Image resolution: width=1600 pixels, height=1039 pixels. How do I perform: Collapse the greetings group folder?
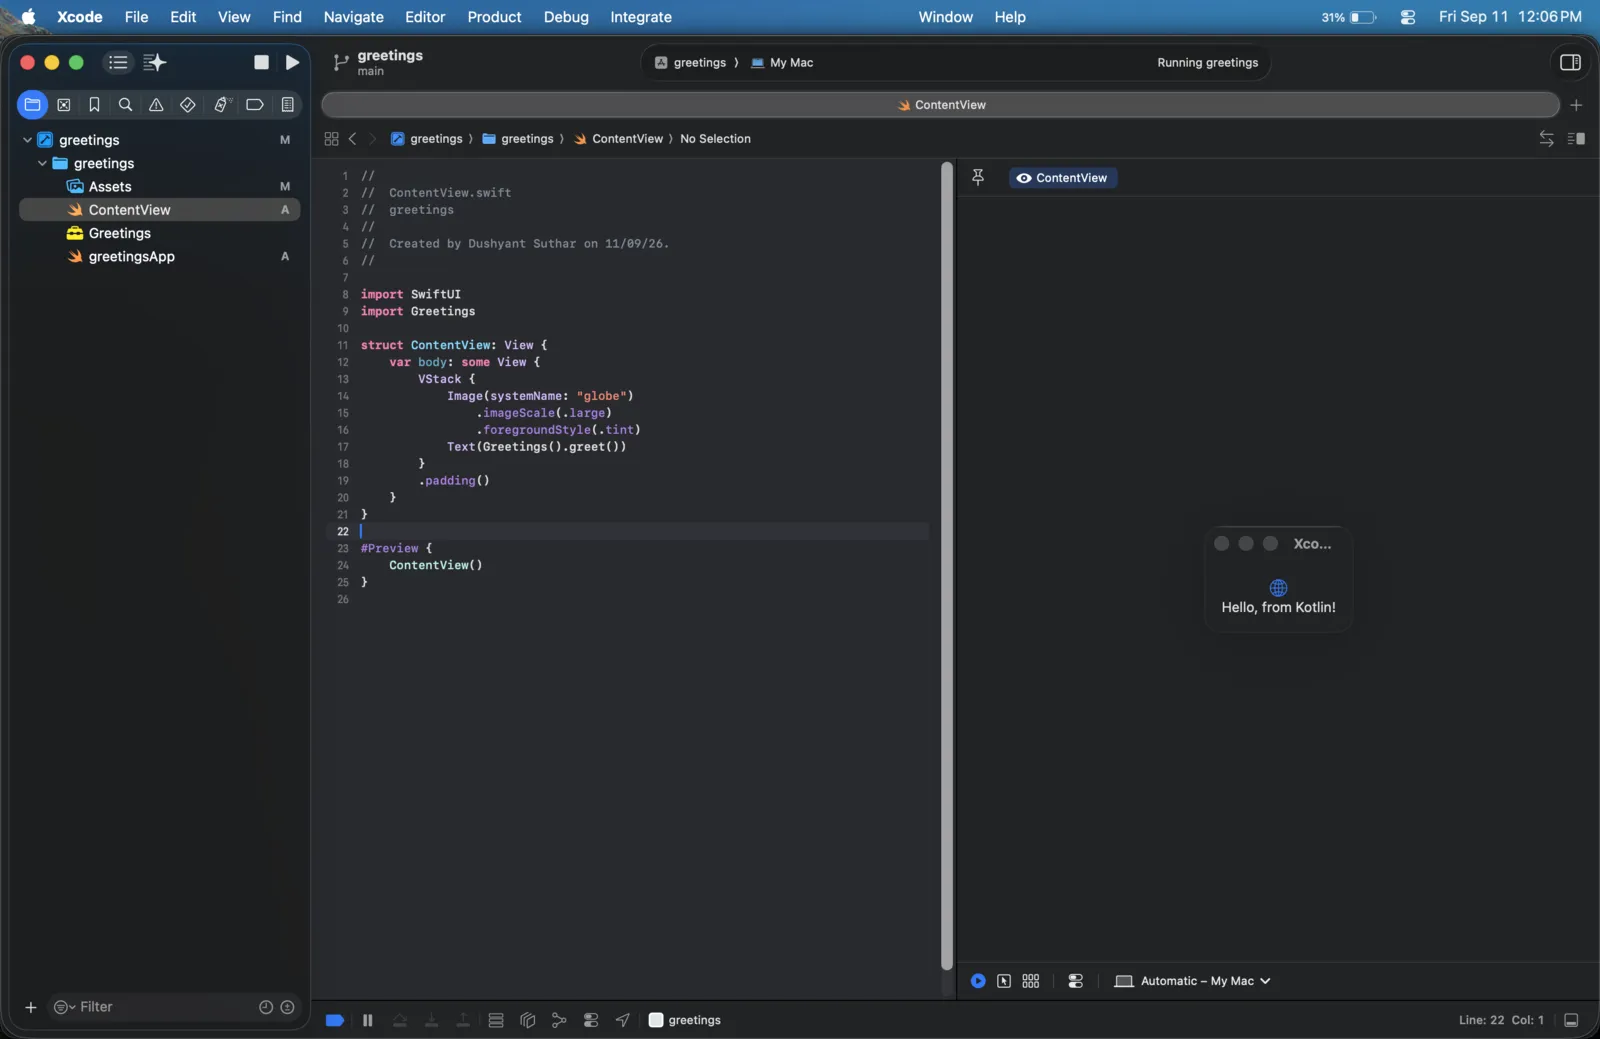coord(42,163)
